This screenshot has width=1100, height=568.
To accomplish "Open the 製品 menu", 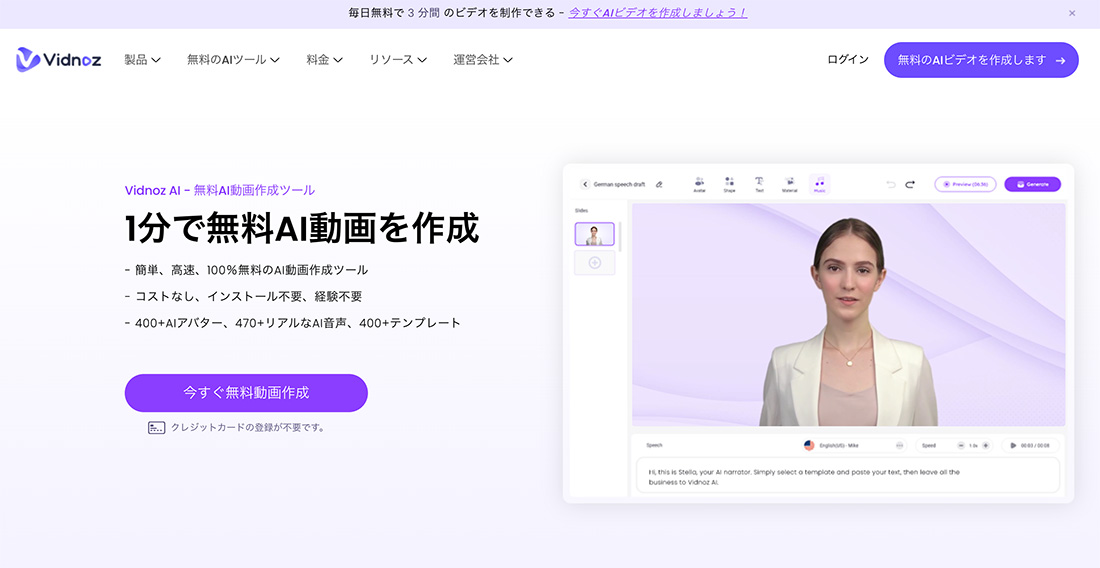I will pyautogui.click(x=142, y=60).
